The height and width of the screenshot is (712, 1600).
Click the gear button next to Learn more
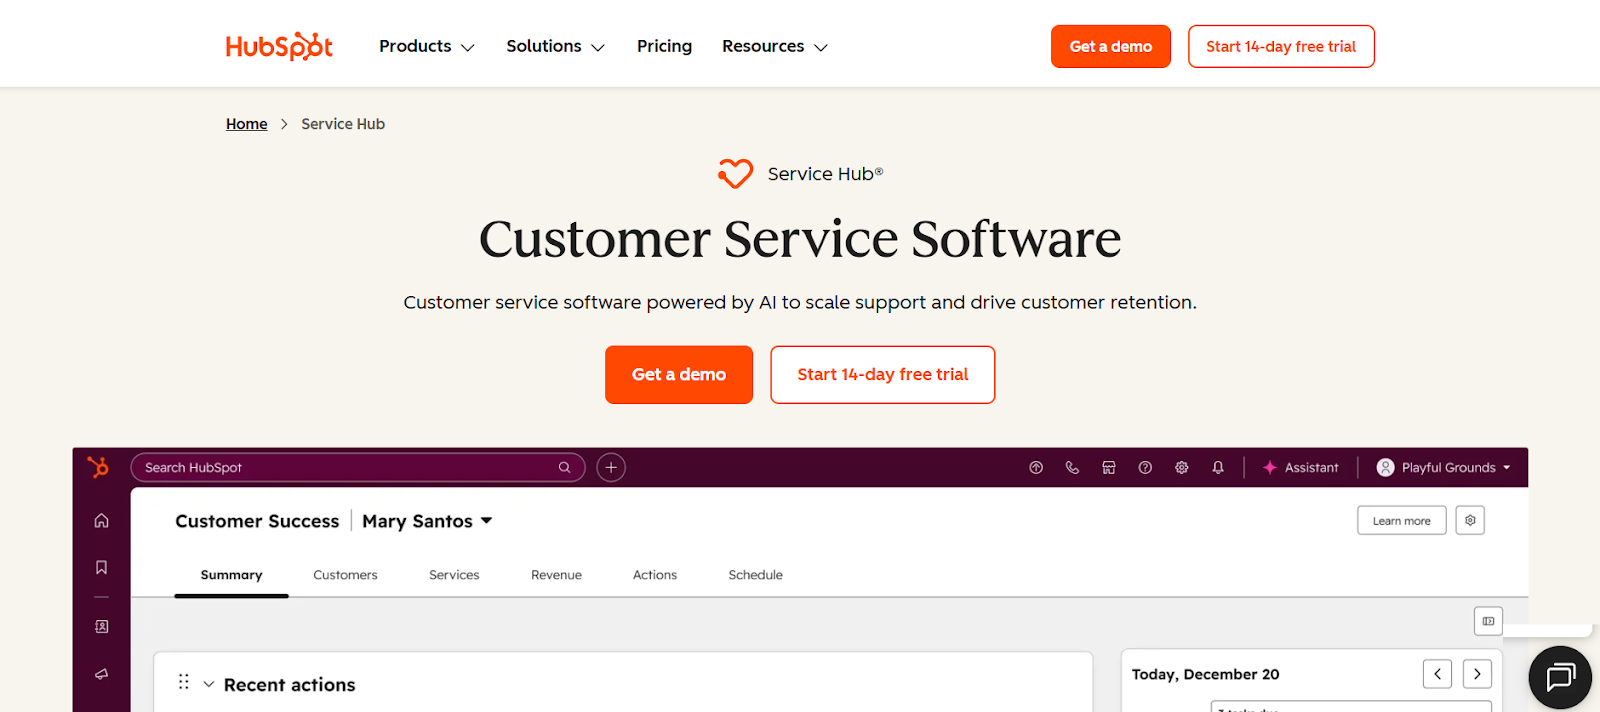click(x=1470, y=520)
